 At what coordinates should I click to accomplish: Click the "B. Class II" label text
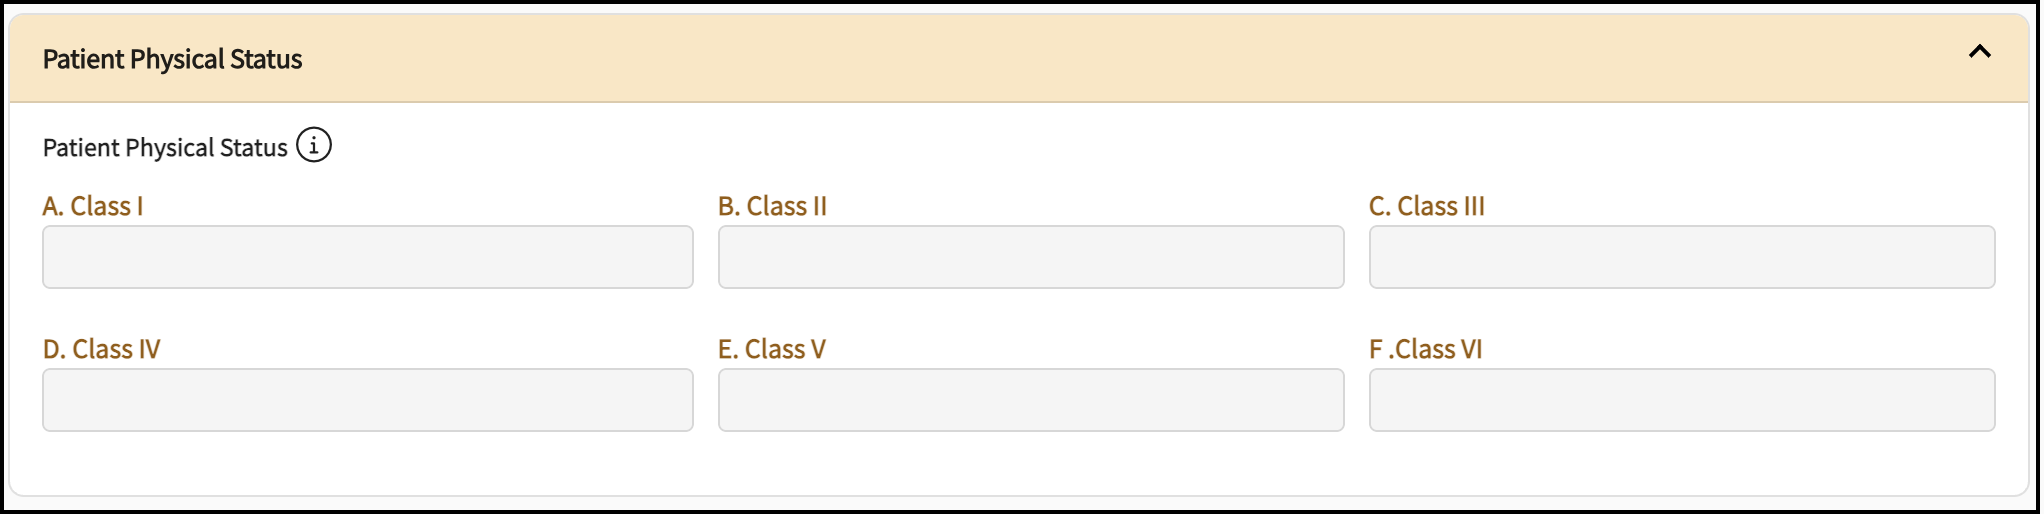(772, 207)
